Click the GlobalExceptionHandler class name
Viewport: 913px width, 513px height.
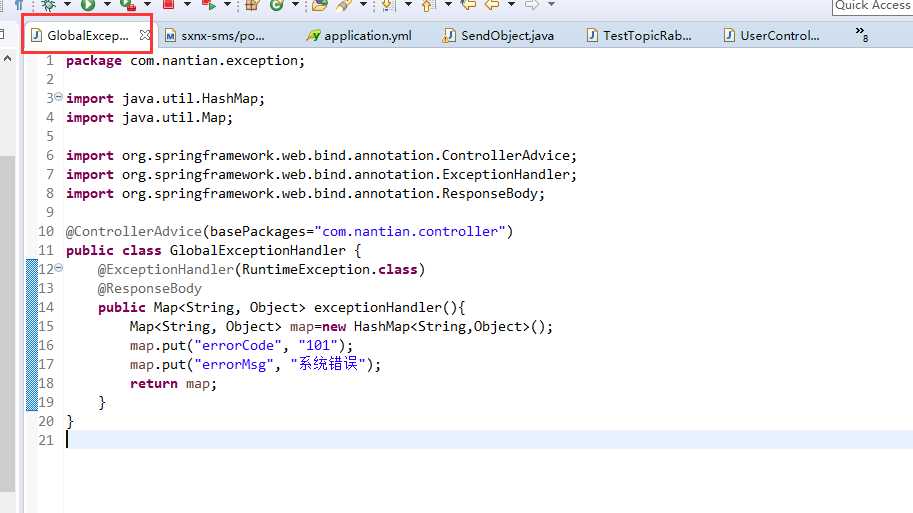[x=257, y=250]
